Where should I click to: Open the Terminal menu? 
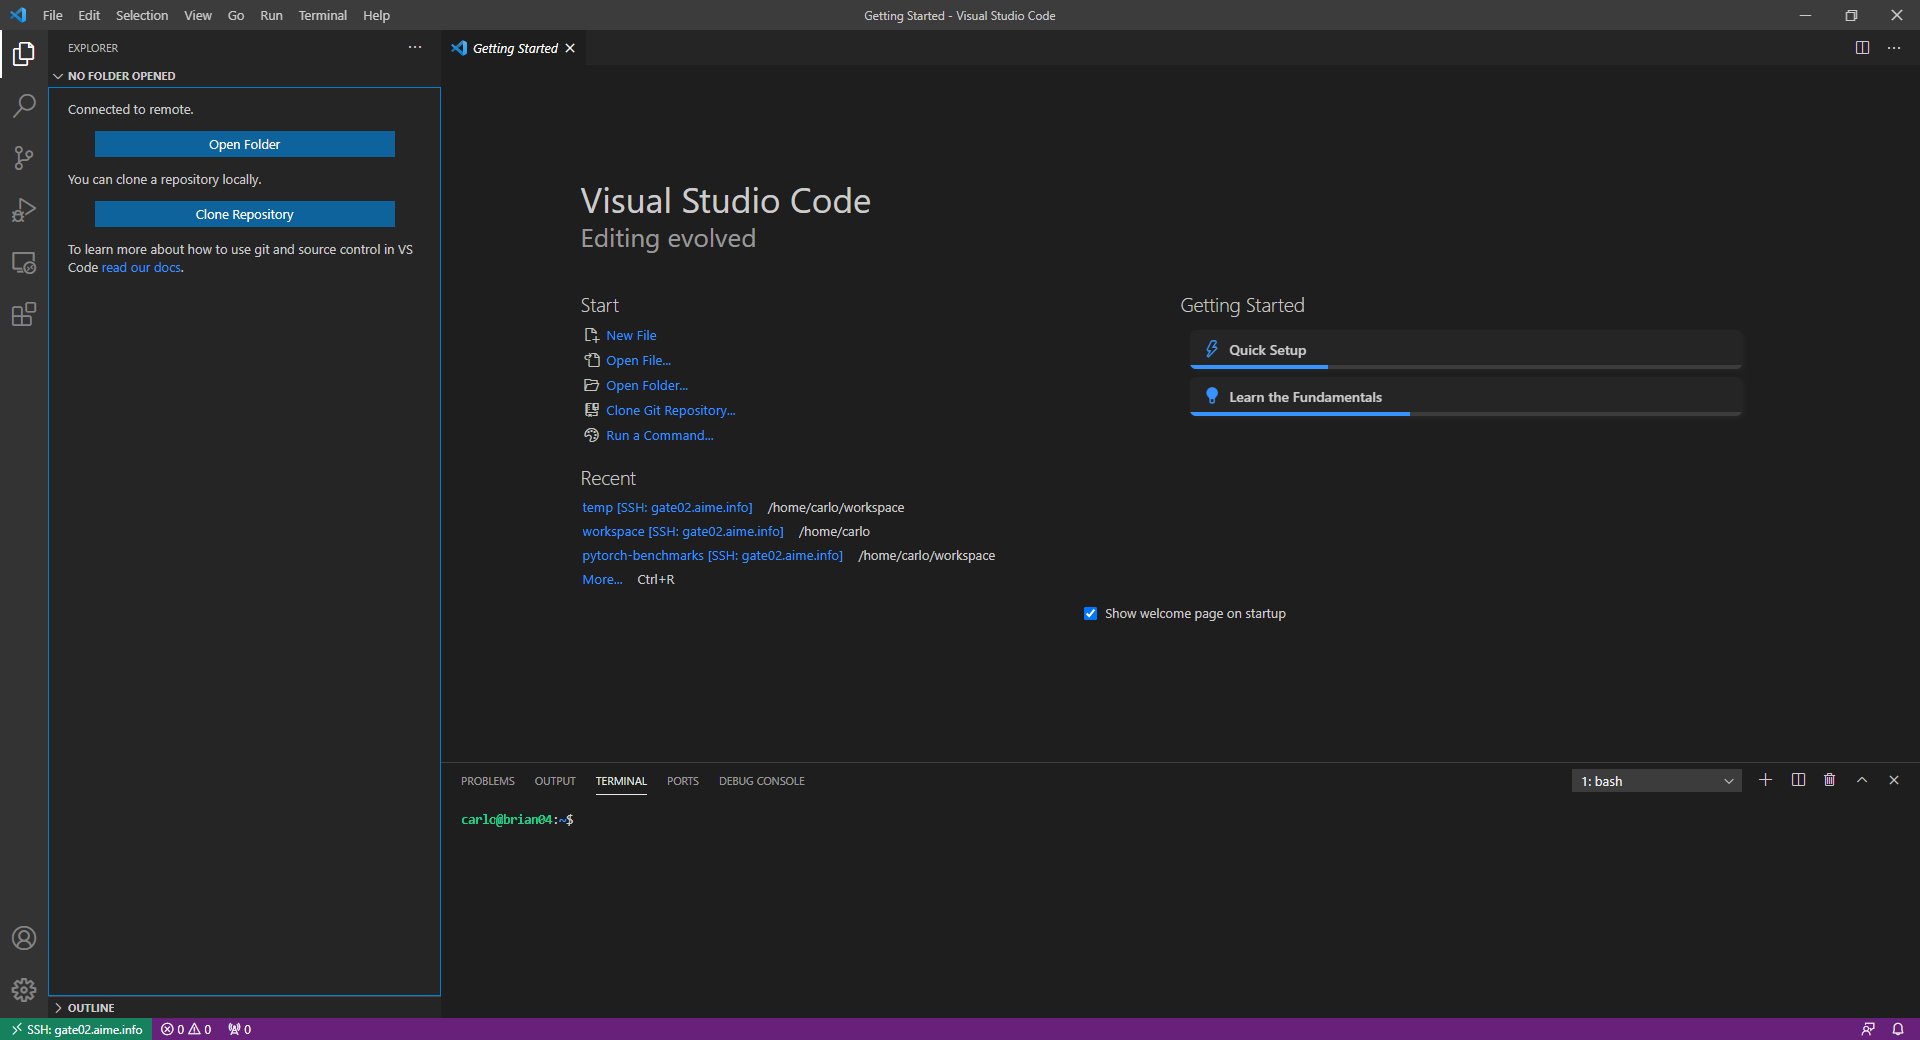tap(323, 15)
